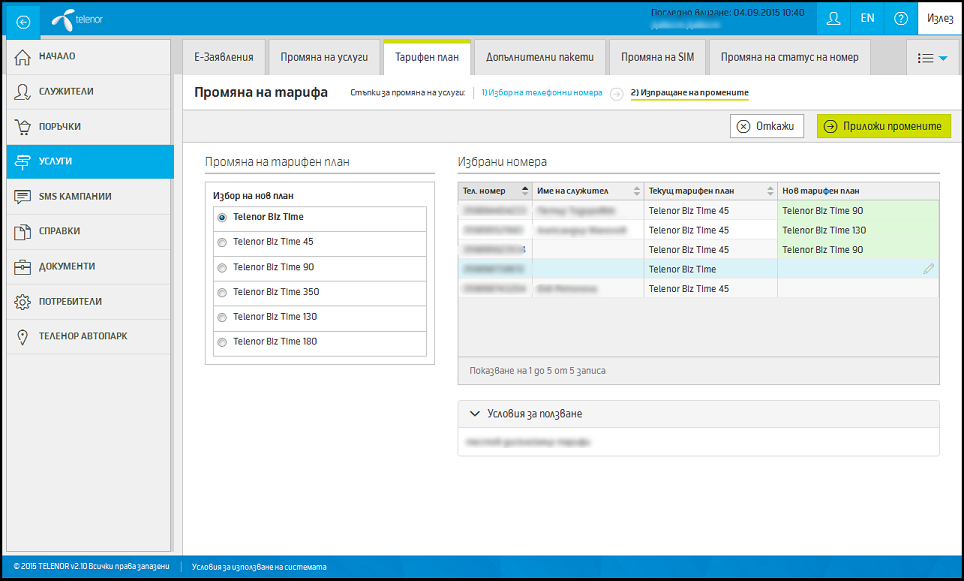Open the SMS КАМПАНИИ sidebar item
The height and width of the screenshot is (581, 964).
coord(89,197)
